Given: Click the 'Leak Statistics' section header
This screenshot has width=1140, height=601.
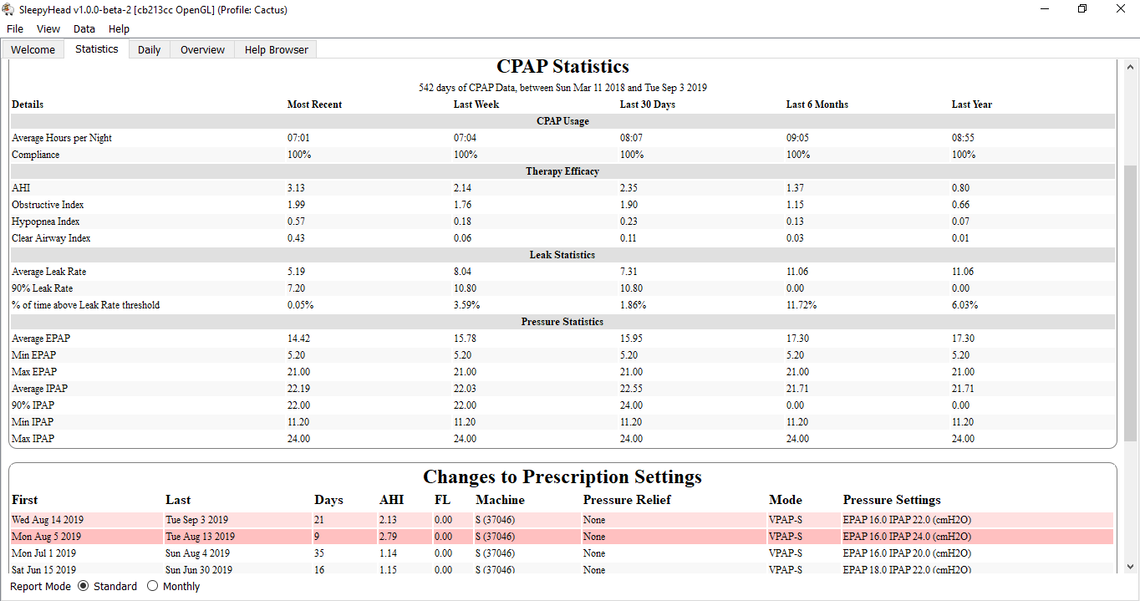Looking at the screenshot, I should [x=563, y=255].
